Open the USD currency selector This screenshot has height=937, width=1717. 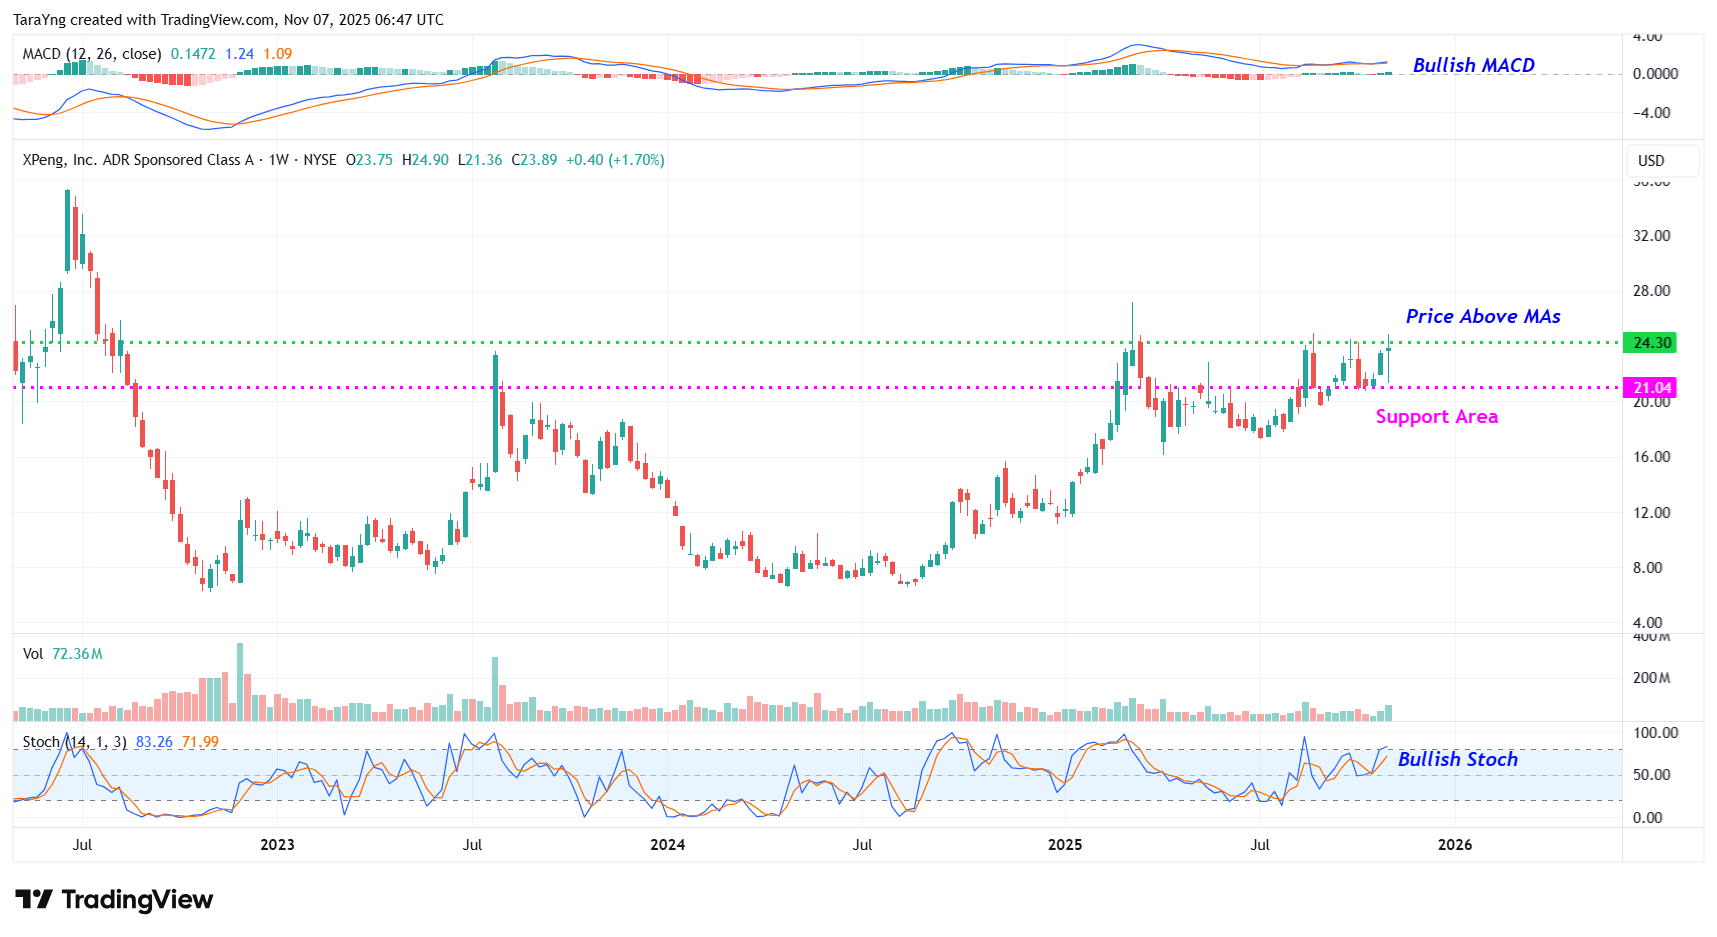click(1651, 161)
